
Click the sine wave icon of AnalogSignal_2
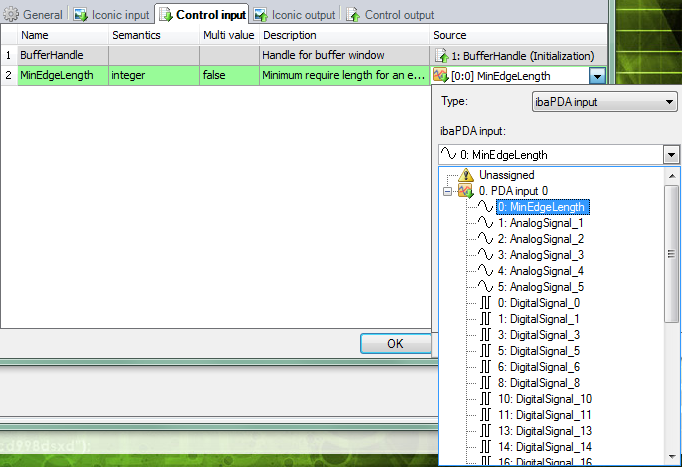[x=485, y=239]
